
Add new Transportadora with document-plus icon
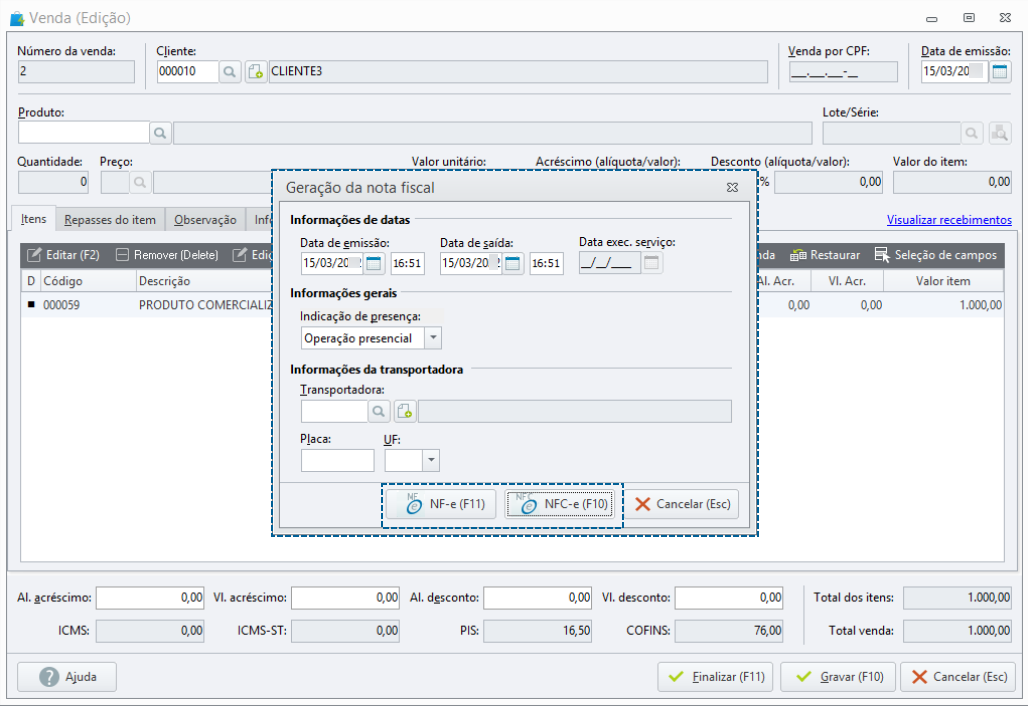(405, 411)
